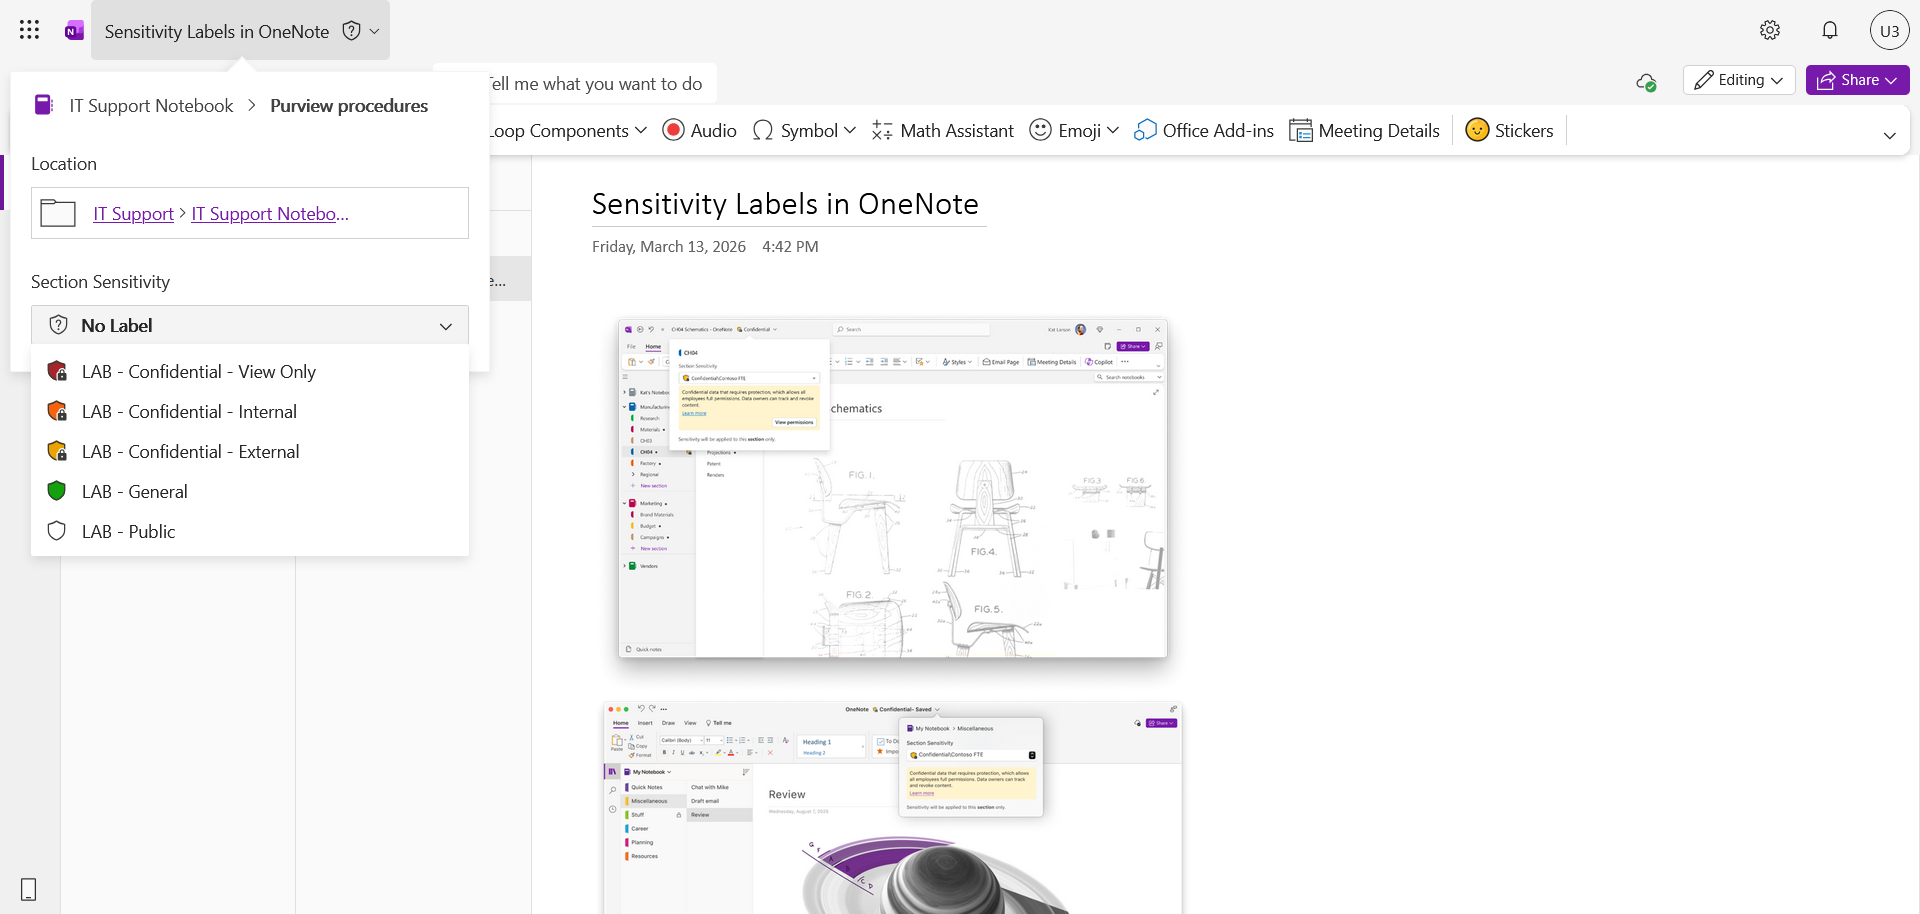Open the Emoji dropdown

1075,130
